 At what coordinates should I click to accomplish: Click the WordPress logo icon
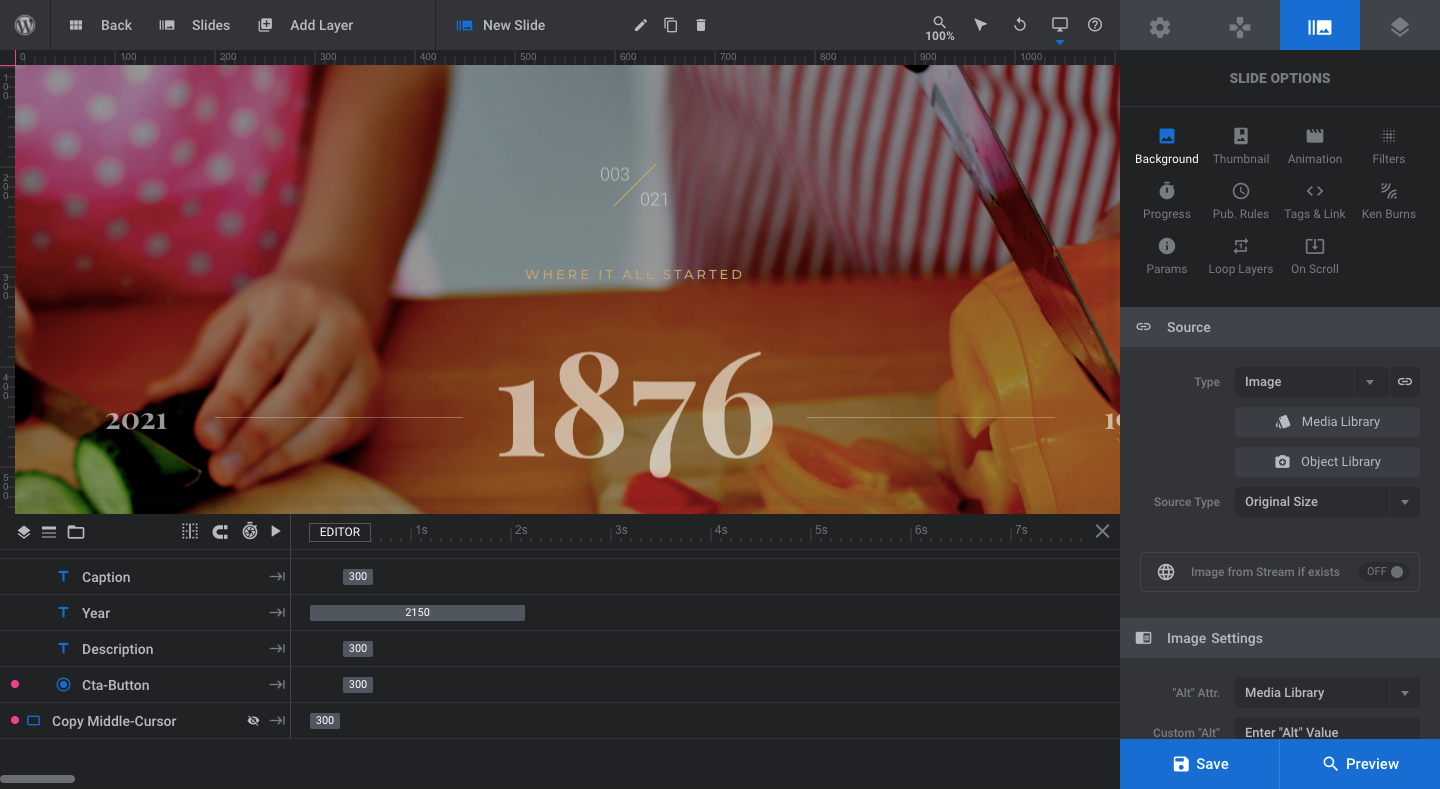[25, 25]
